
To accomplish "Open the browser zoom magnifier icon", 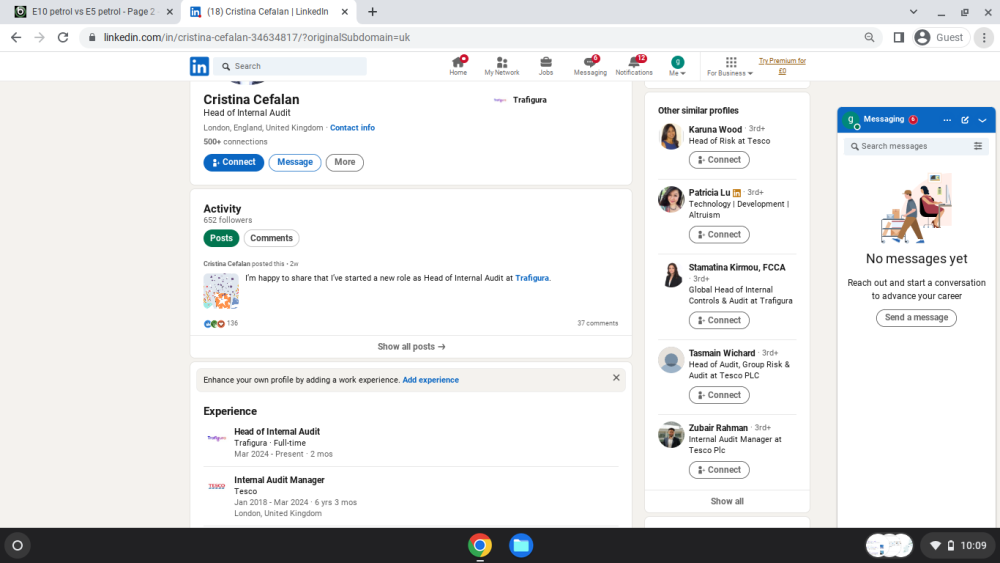I will 869,38.
